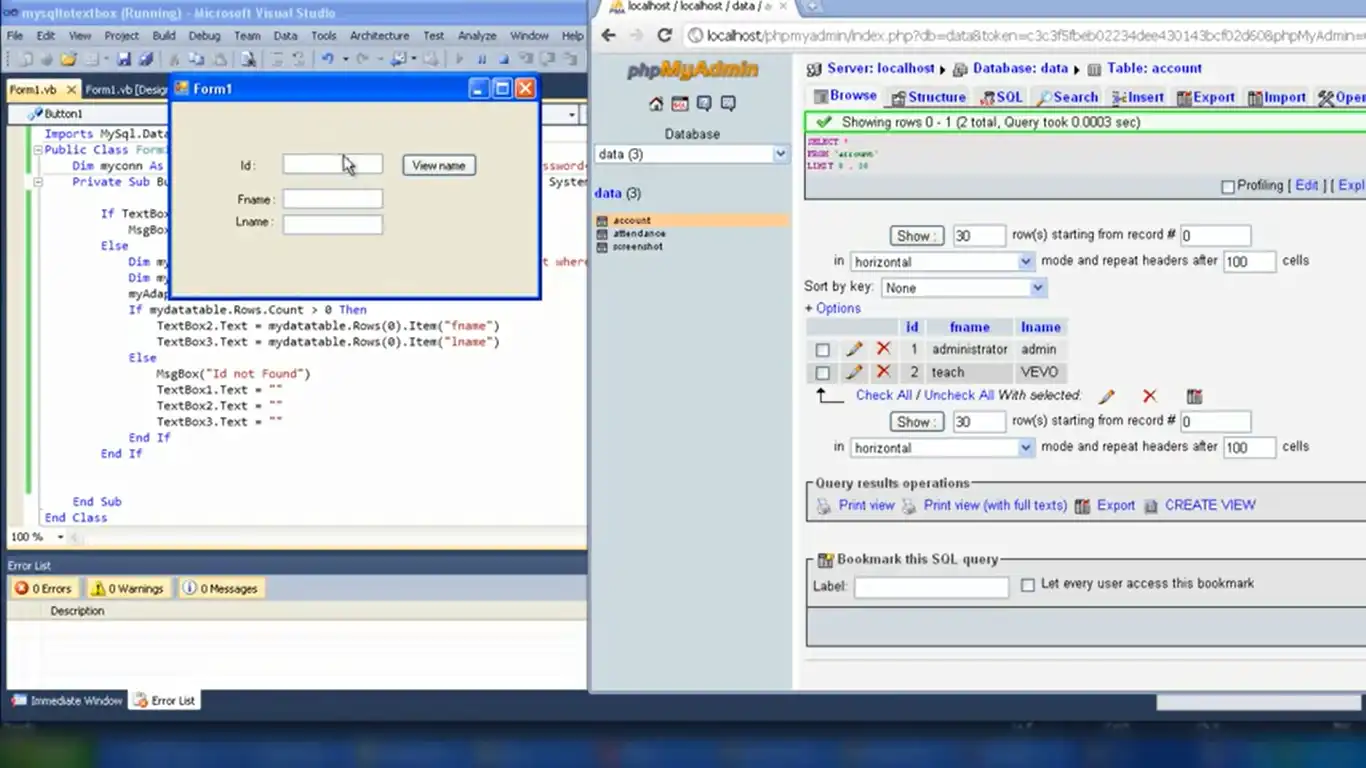Click the Id text box in Form1

click(x=332, y=164)
